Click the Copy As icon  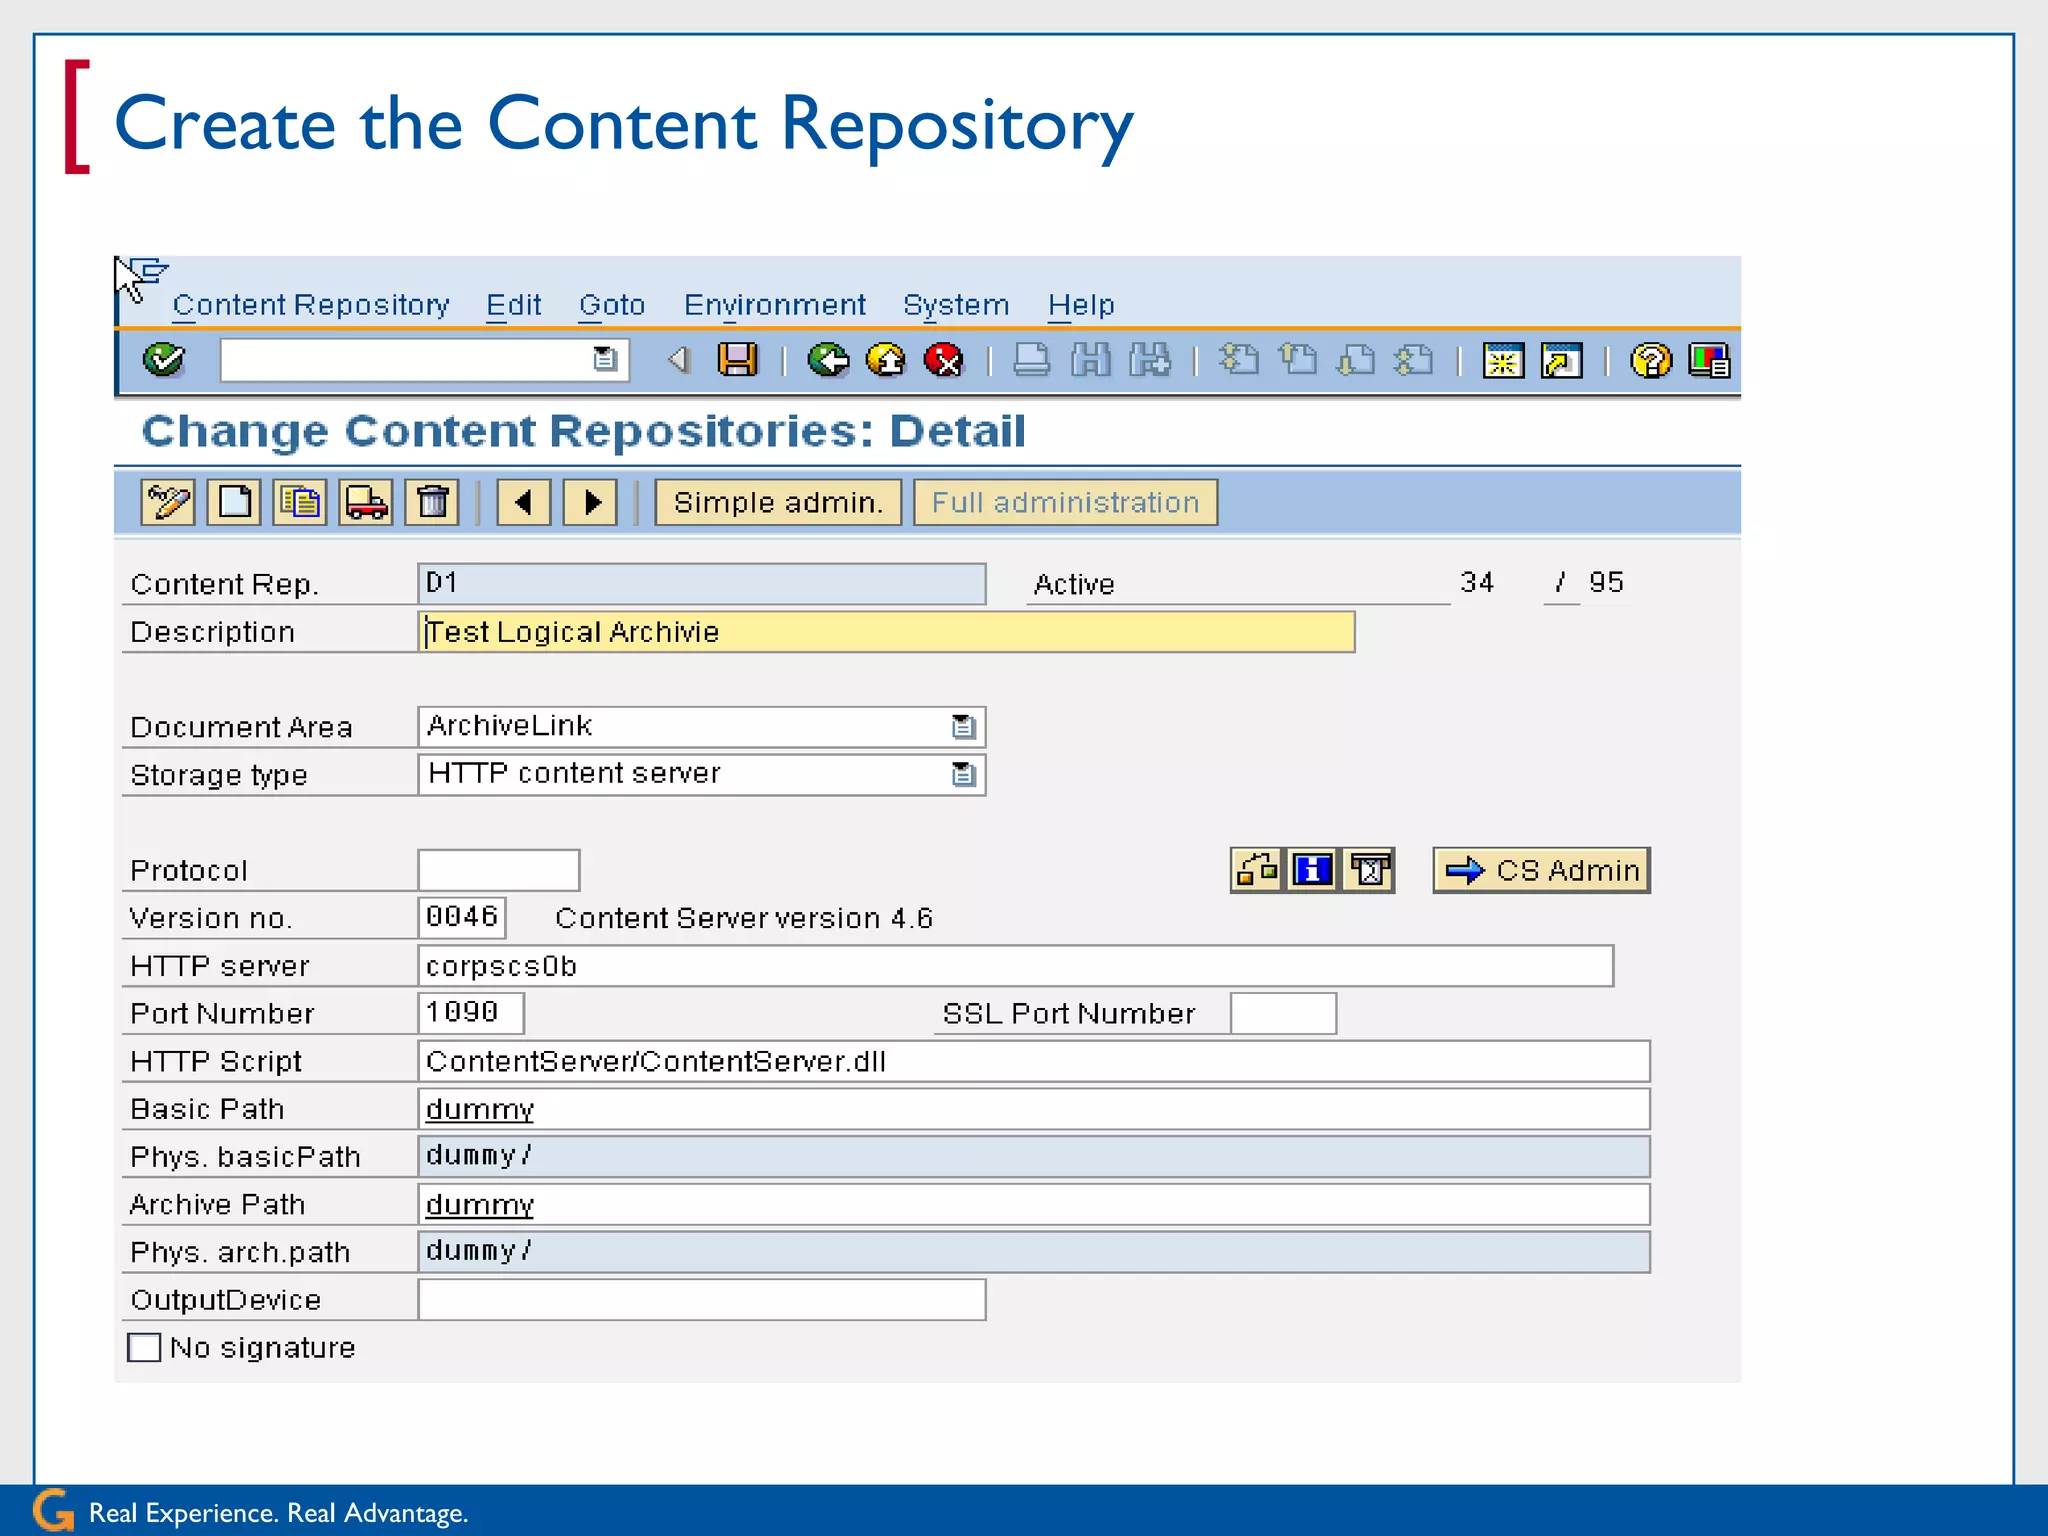pyautogui.click(x=300, y=502)
